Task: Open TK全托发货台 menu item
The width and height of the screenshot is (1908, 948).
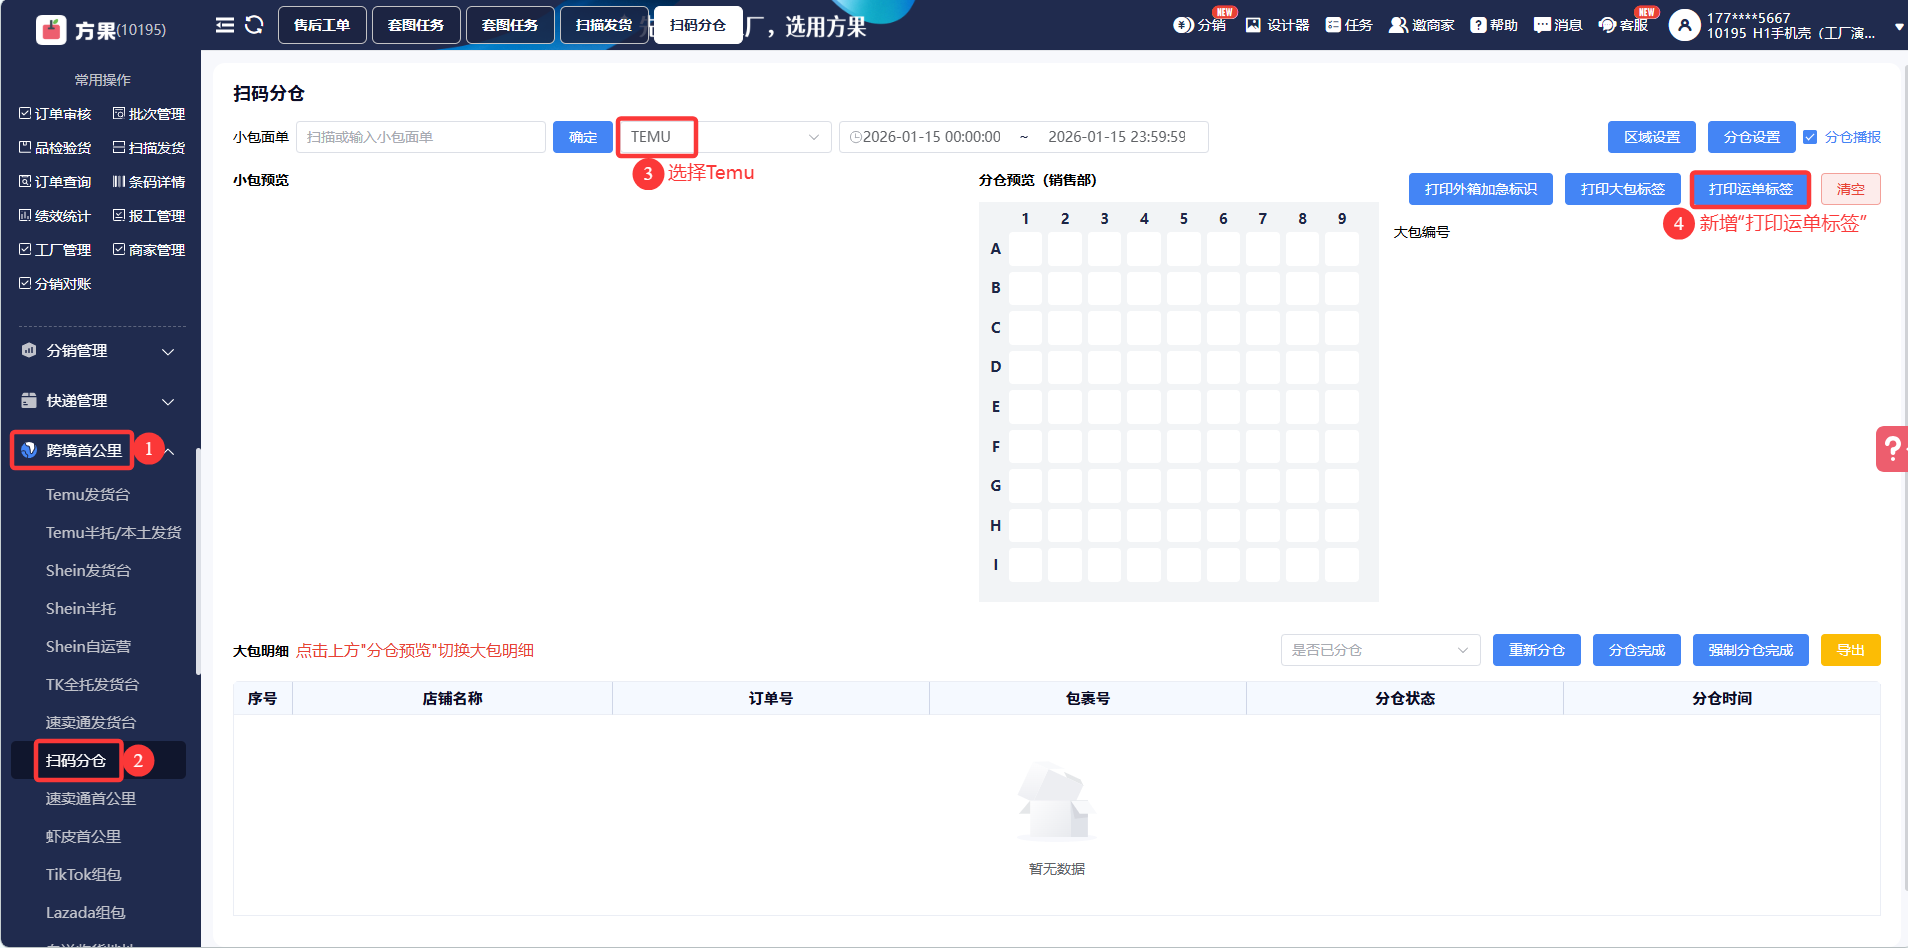Action: coord(92,685)
